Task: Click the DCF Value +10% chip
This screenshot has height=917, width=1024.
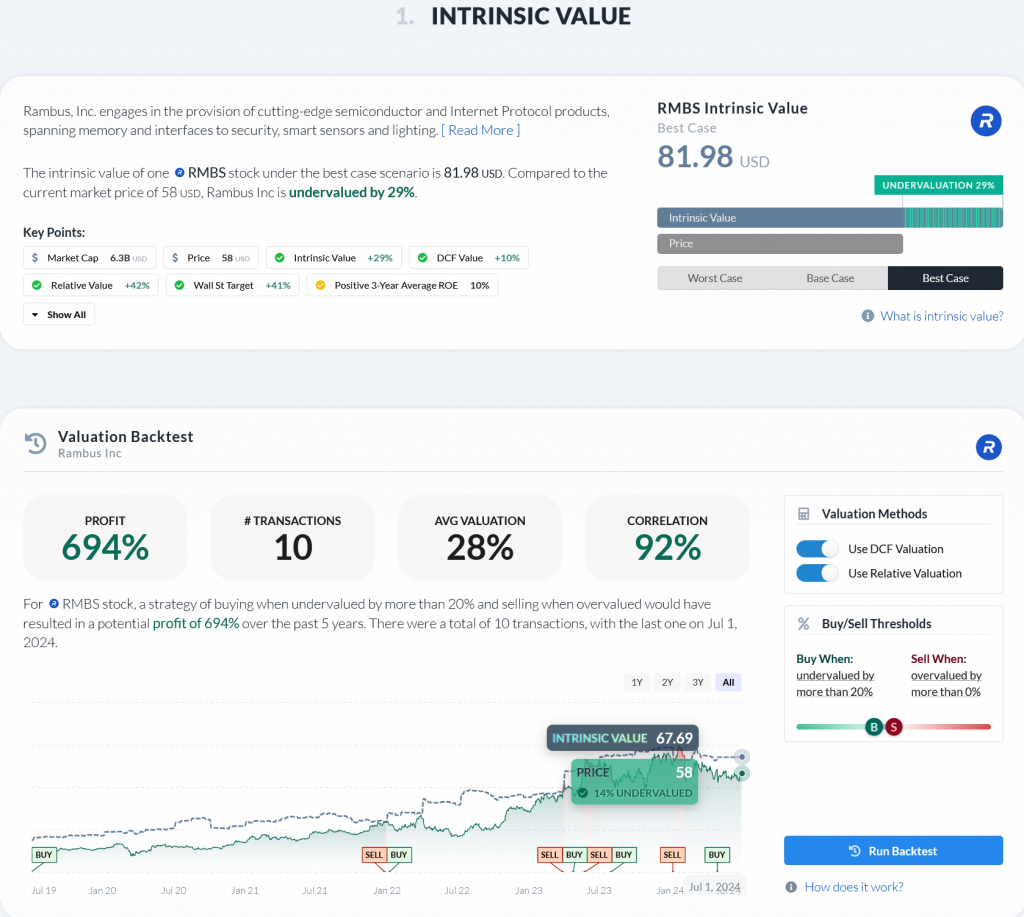Action: tap(469, 258)
